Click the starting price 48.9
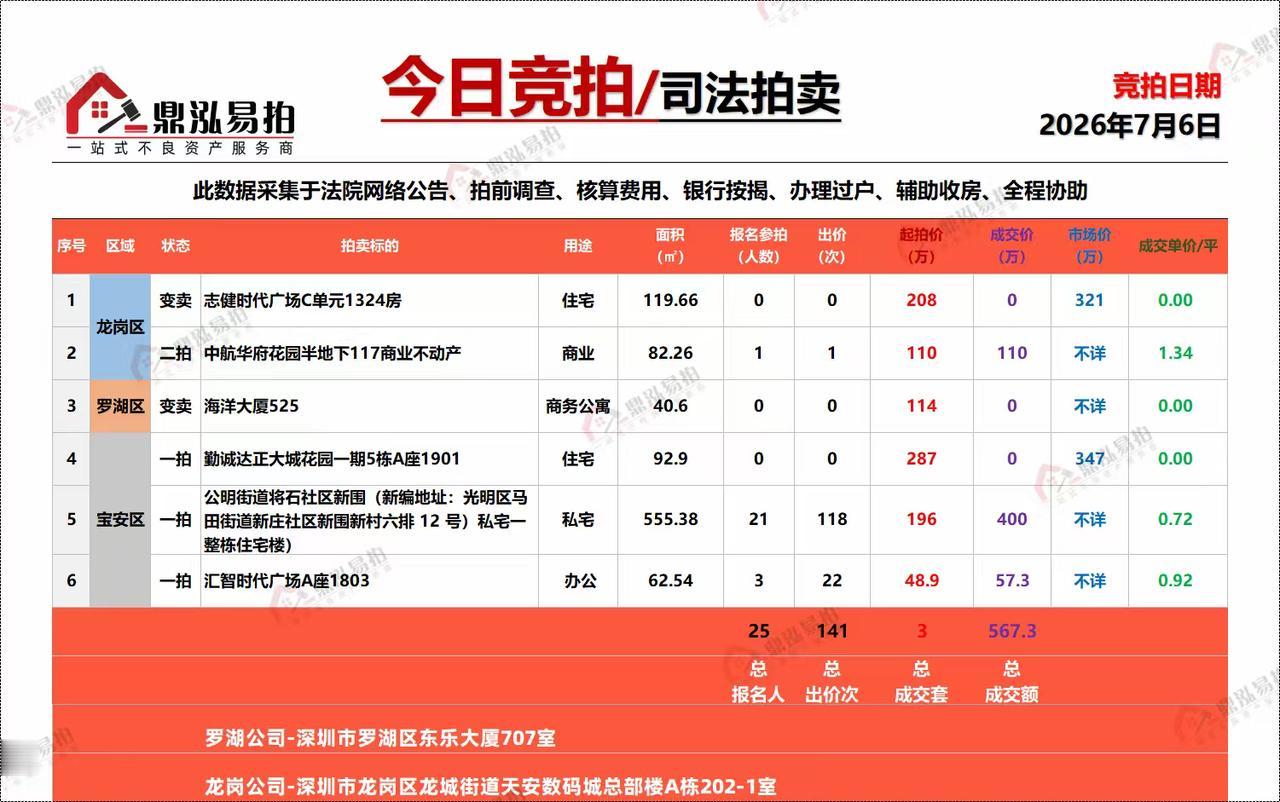Viewport: 1280px width, 802px height. pyautogui.click(x=921, y=581)
